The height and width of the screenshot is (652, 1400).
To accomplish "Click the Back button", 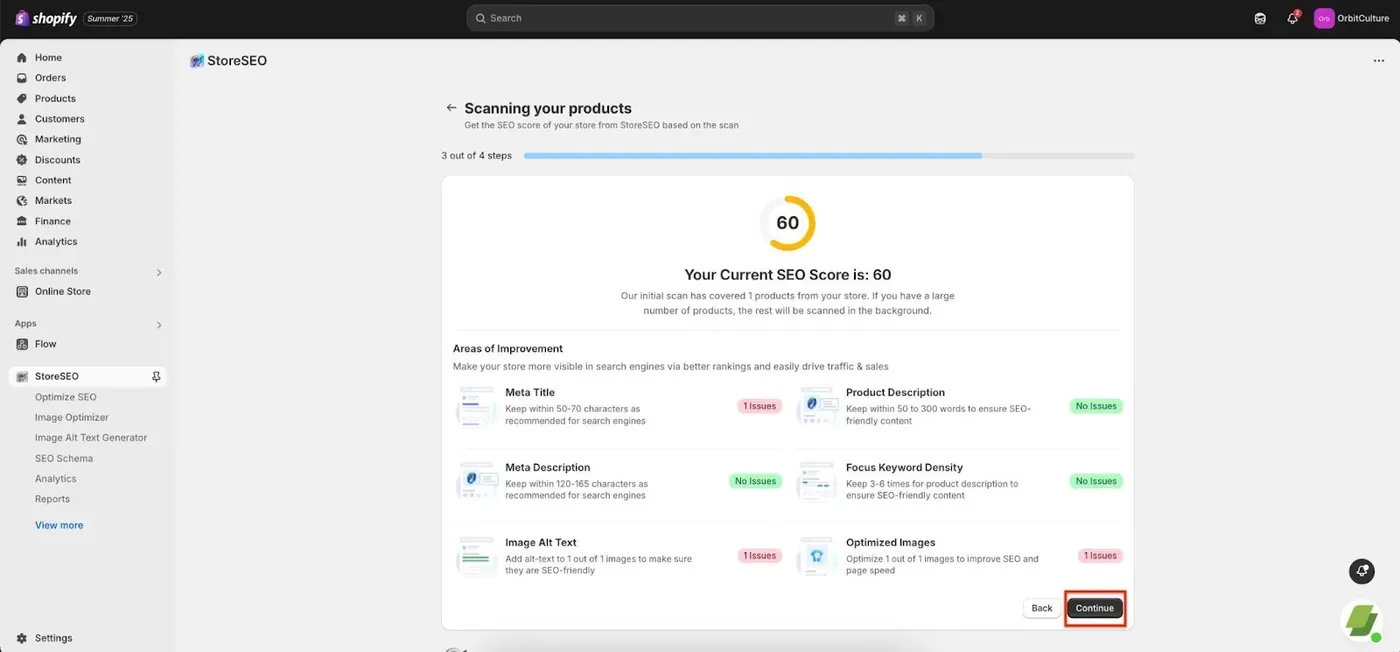I will point(1042,608).
